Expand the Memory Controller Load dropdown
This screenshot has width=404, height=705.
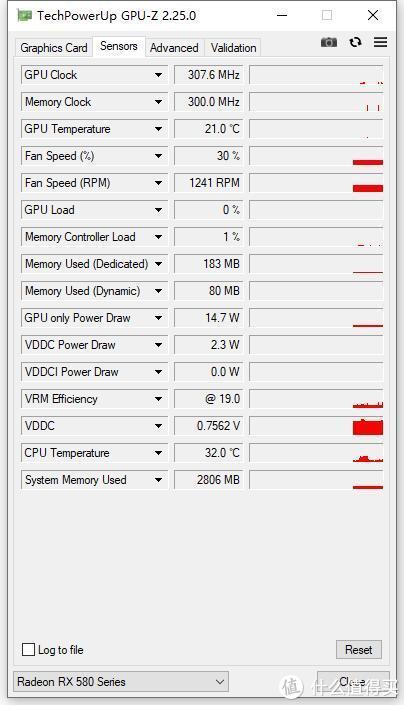coord(158,237)
